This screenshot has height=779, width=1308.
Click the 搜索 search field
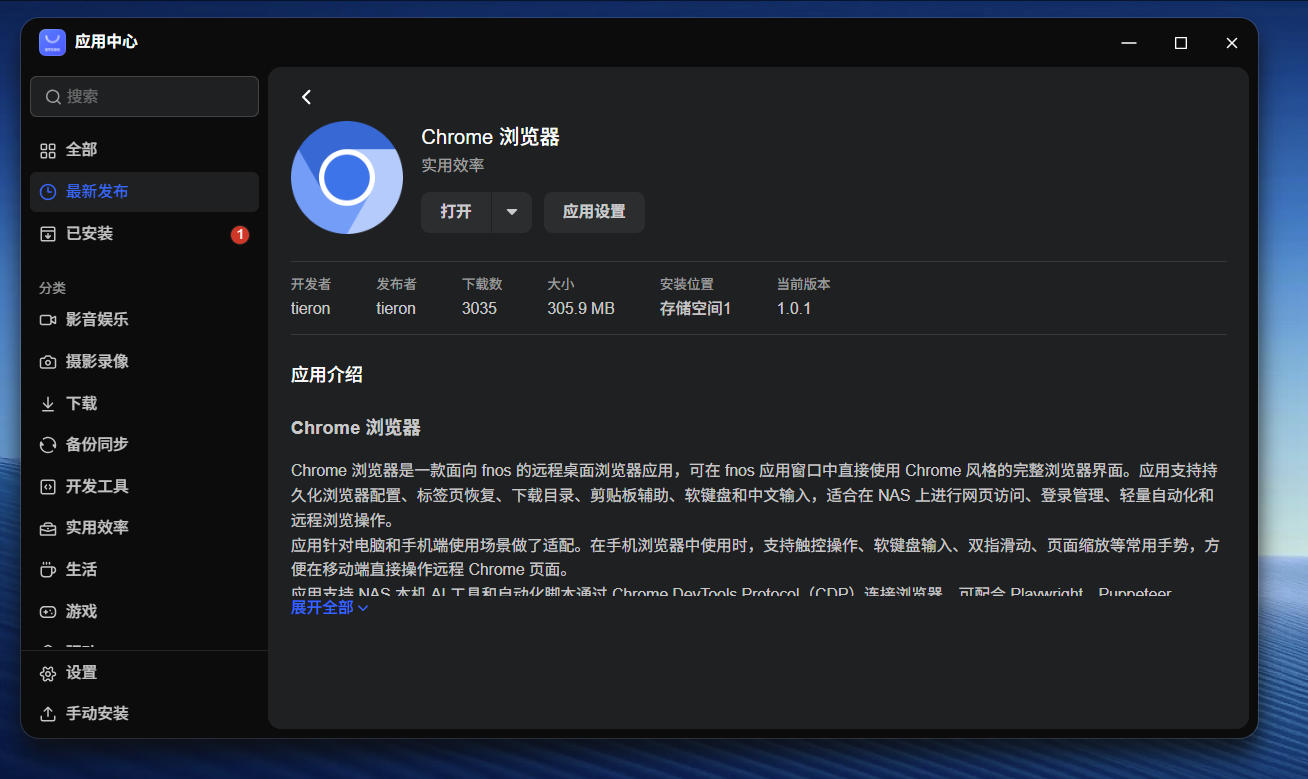144,97
